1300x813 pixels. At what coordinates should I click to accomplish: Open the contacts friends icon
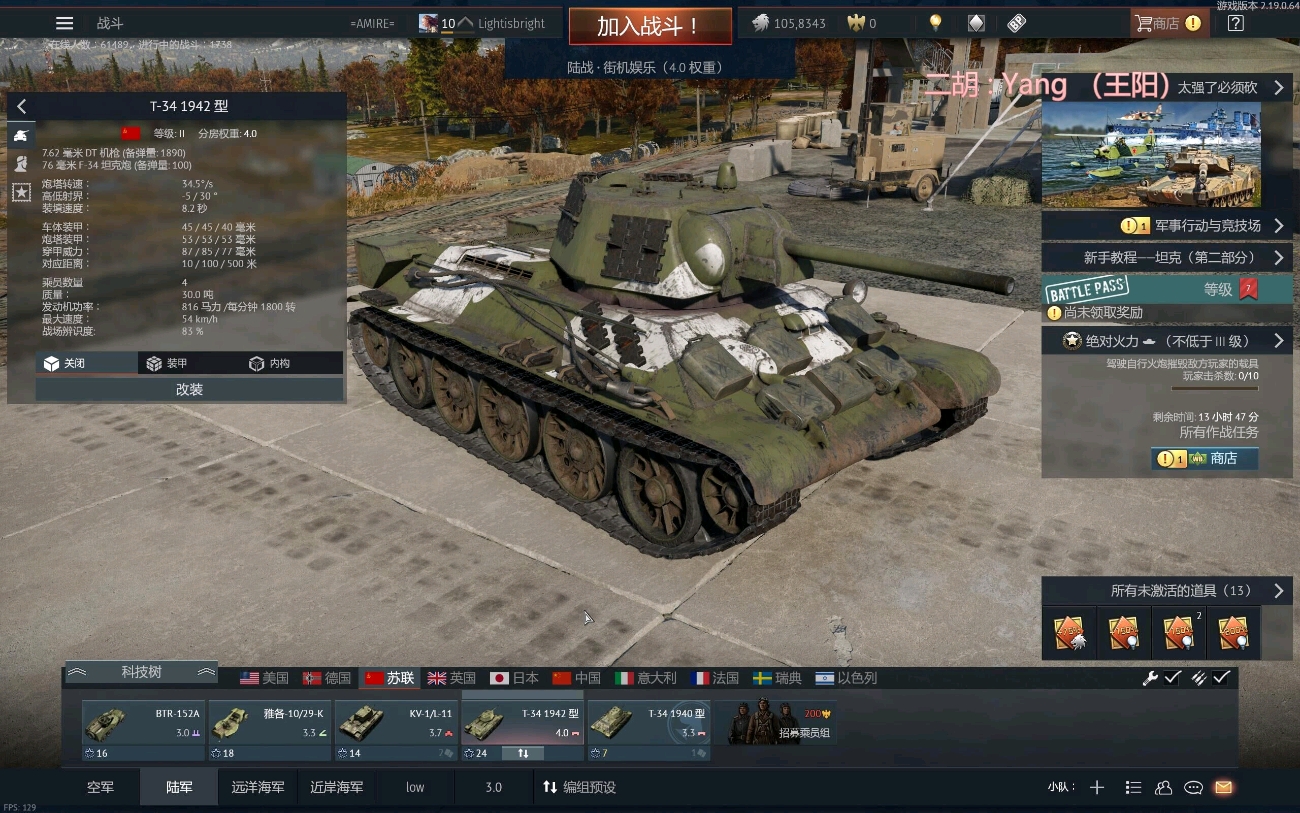coord(1163,787)
